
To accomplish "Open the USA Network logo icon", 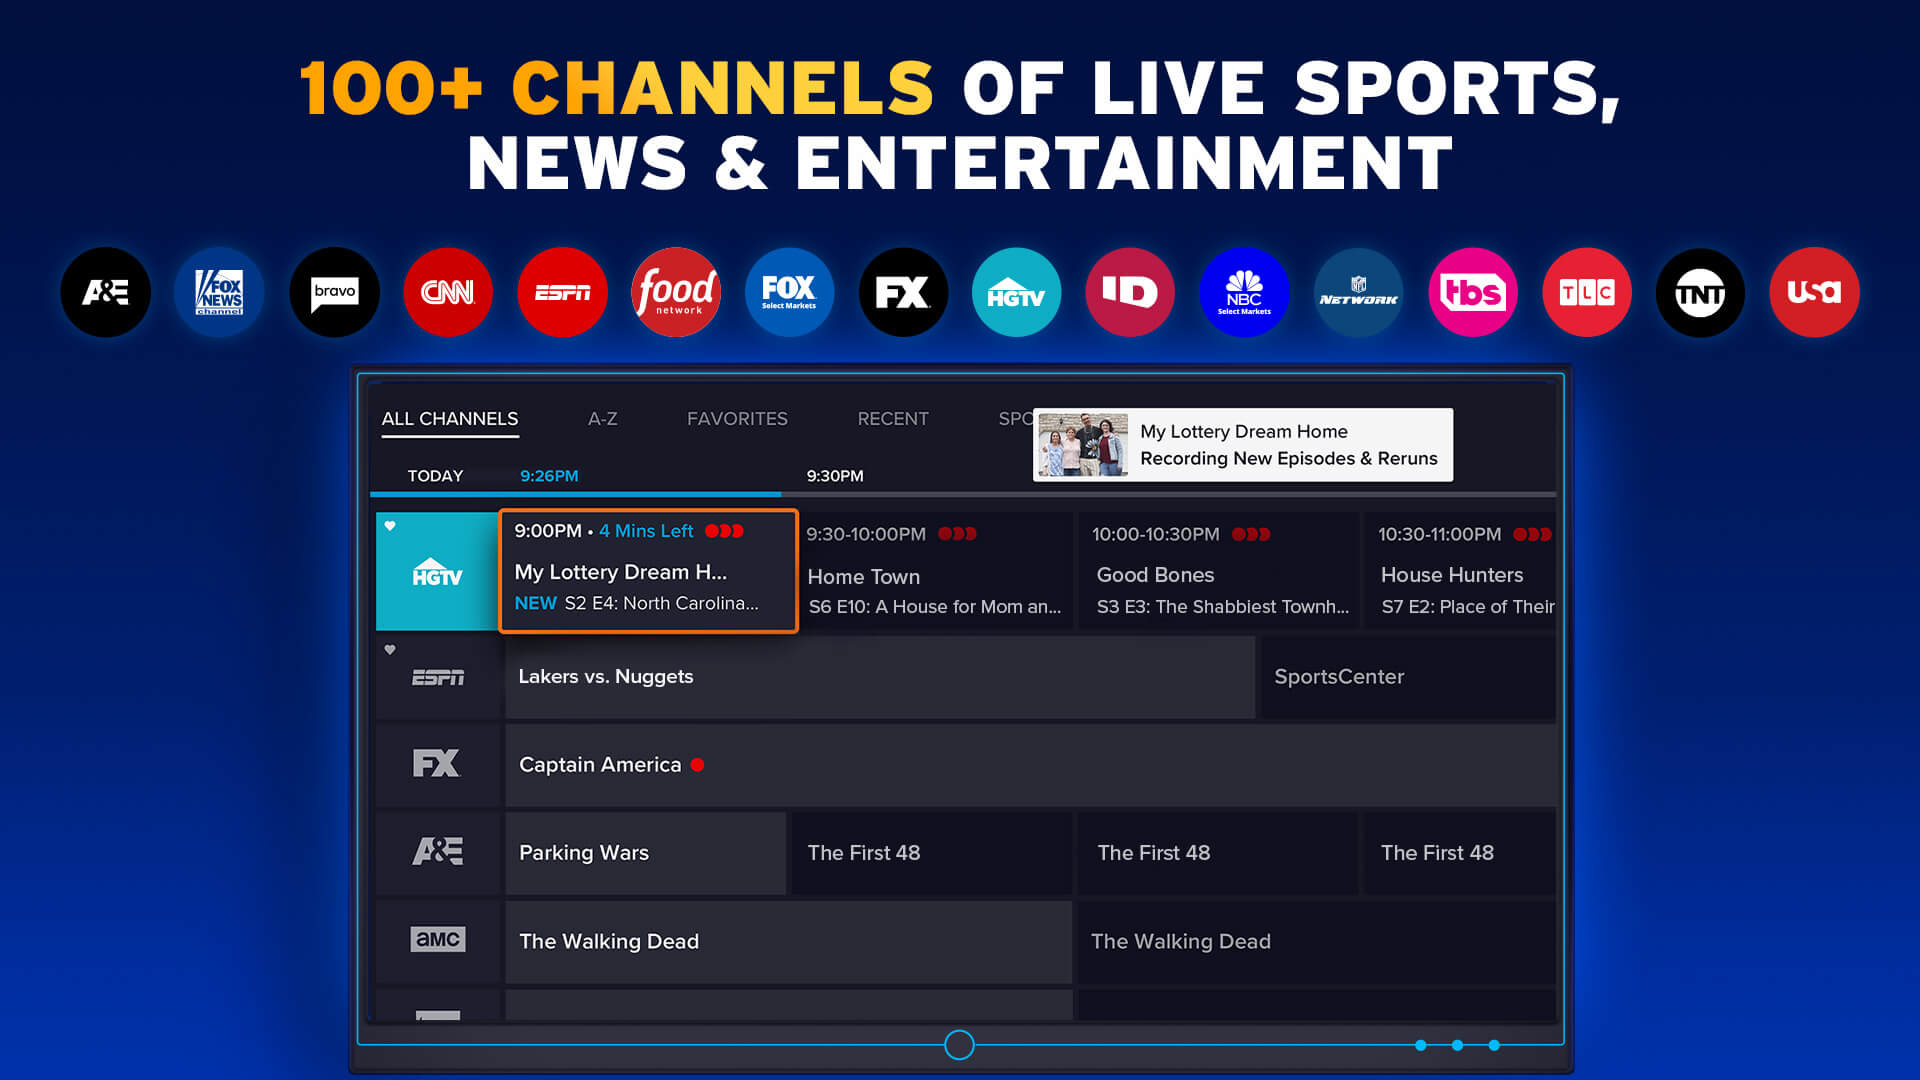I will tap(1814, 292).
